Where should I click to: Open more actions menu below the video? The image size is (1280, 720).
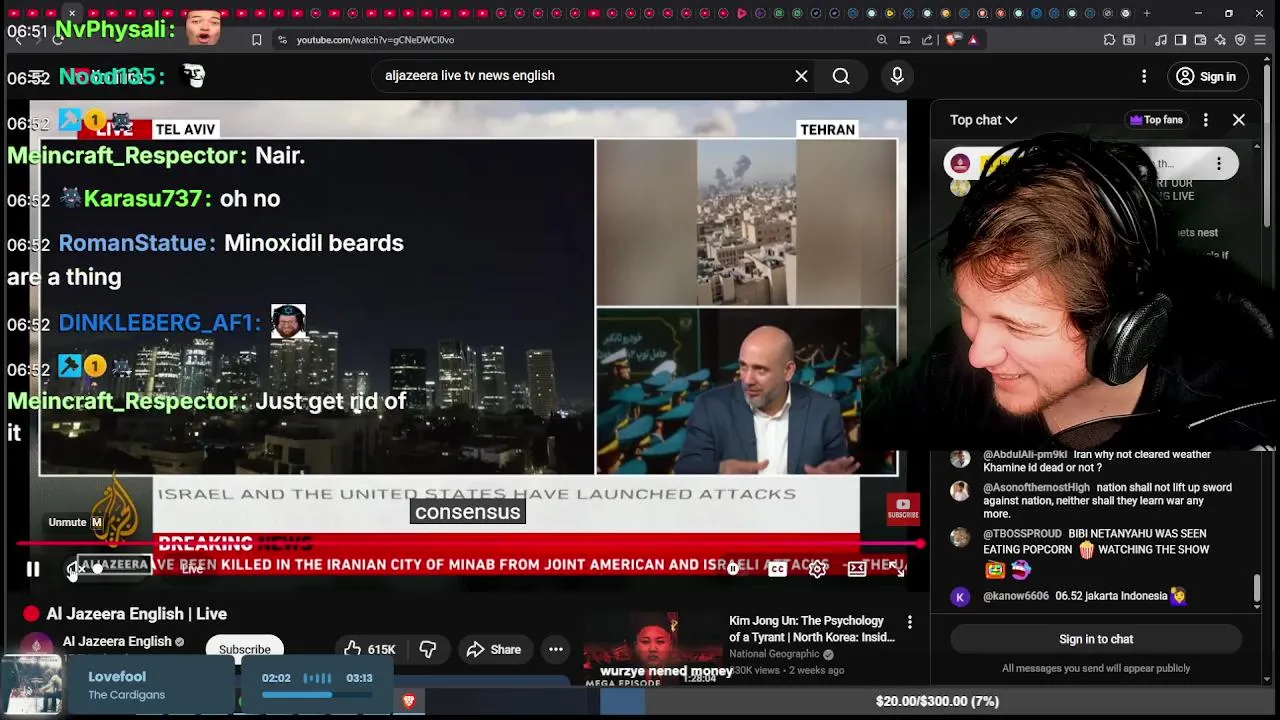(x=556, y=649)
